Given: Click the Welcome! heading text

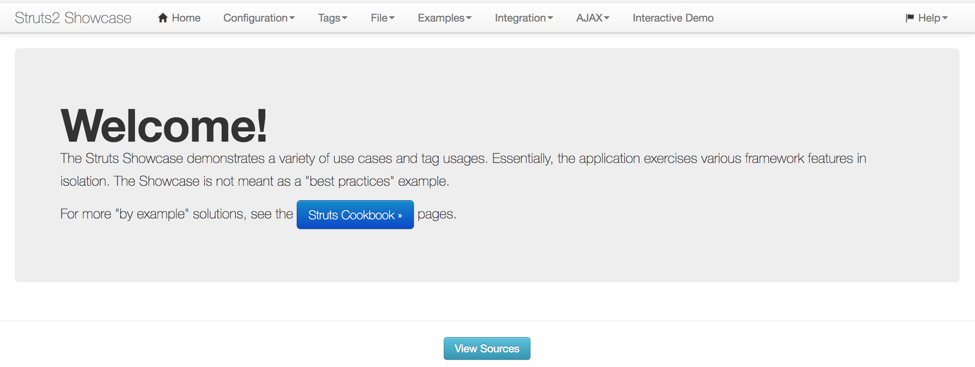Looking at the screenshot, I should 164,126.
